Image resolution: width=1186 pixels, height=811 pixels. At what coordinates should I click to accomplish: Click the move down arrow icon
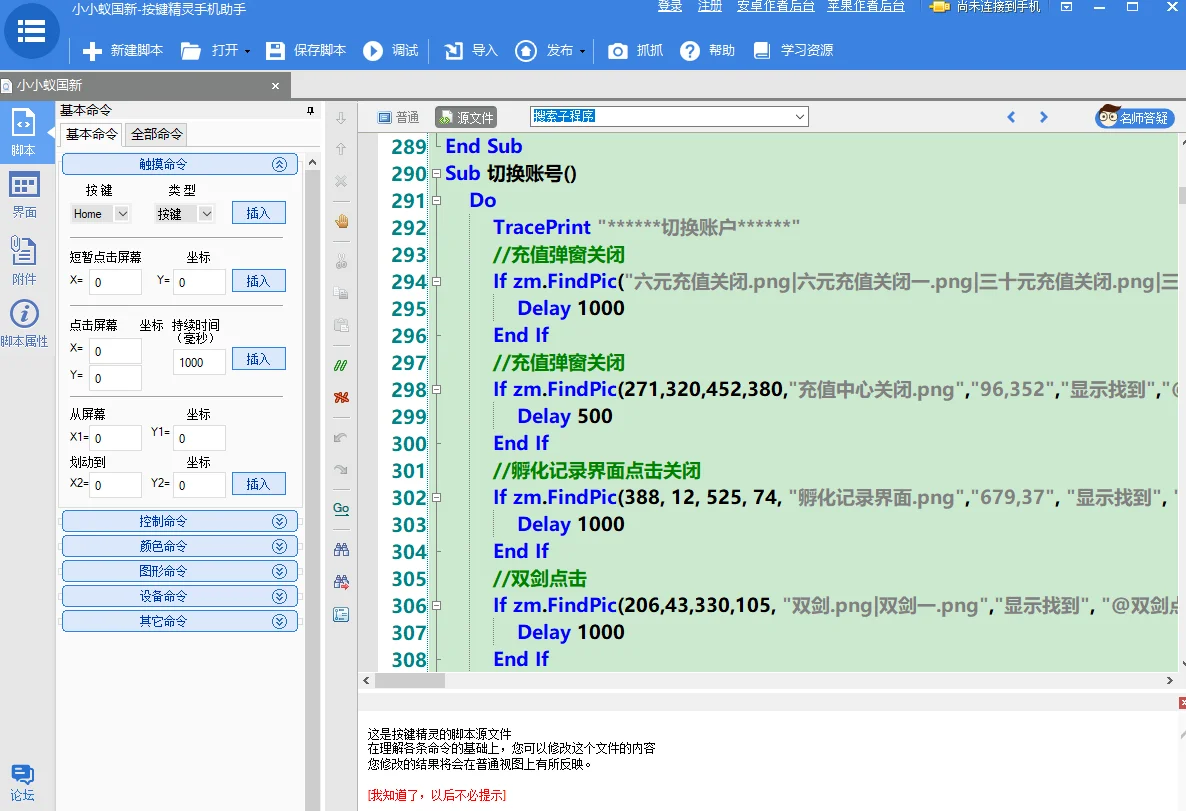click(x=341, y=118)
